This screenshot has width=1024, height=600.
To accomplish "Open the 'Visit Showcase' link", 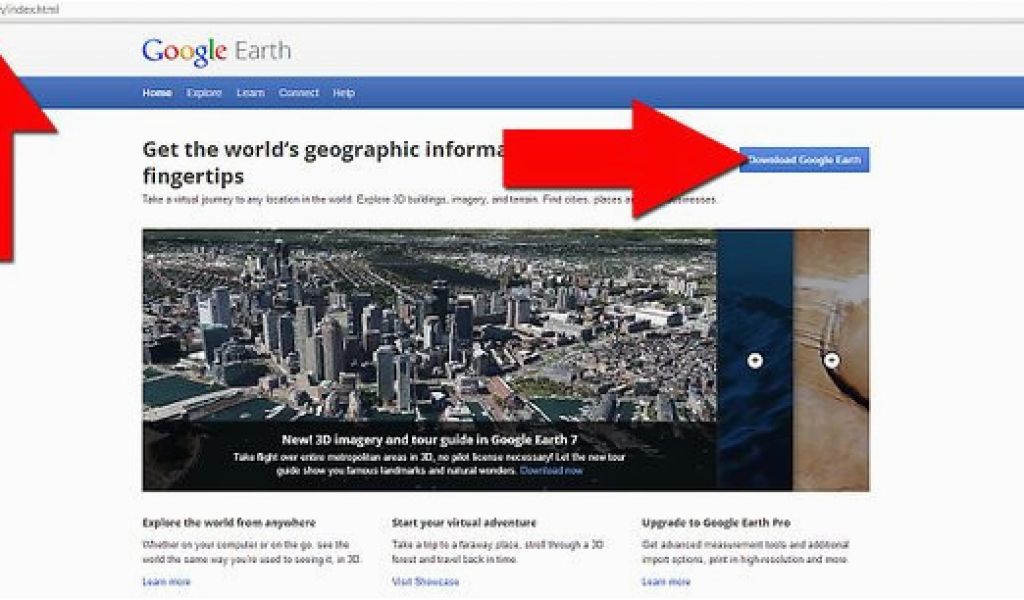I will pyautogui.click(x=426, y=582).
